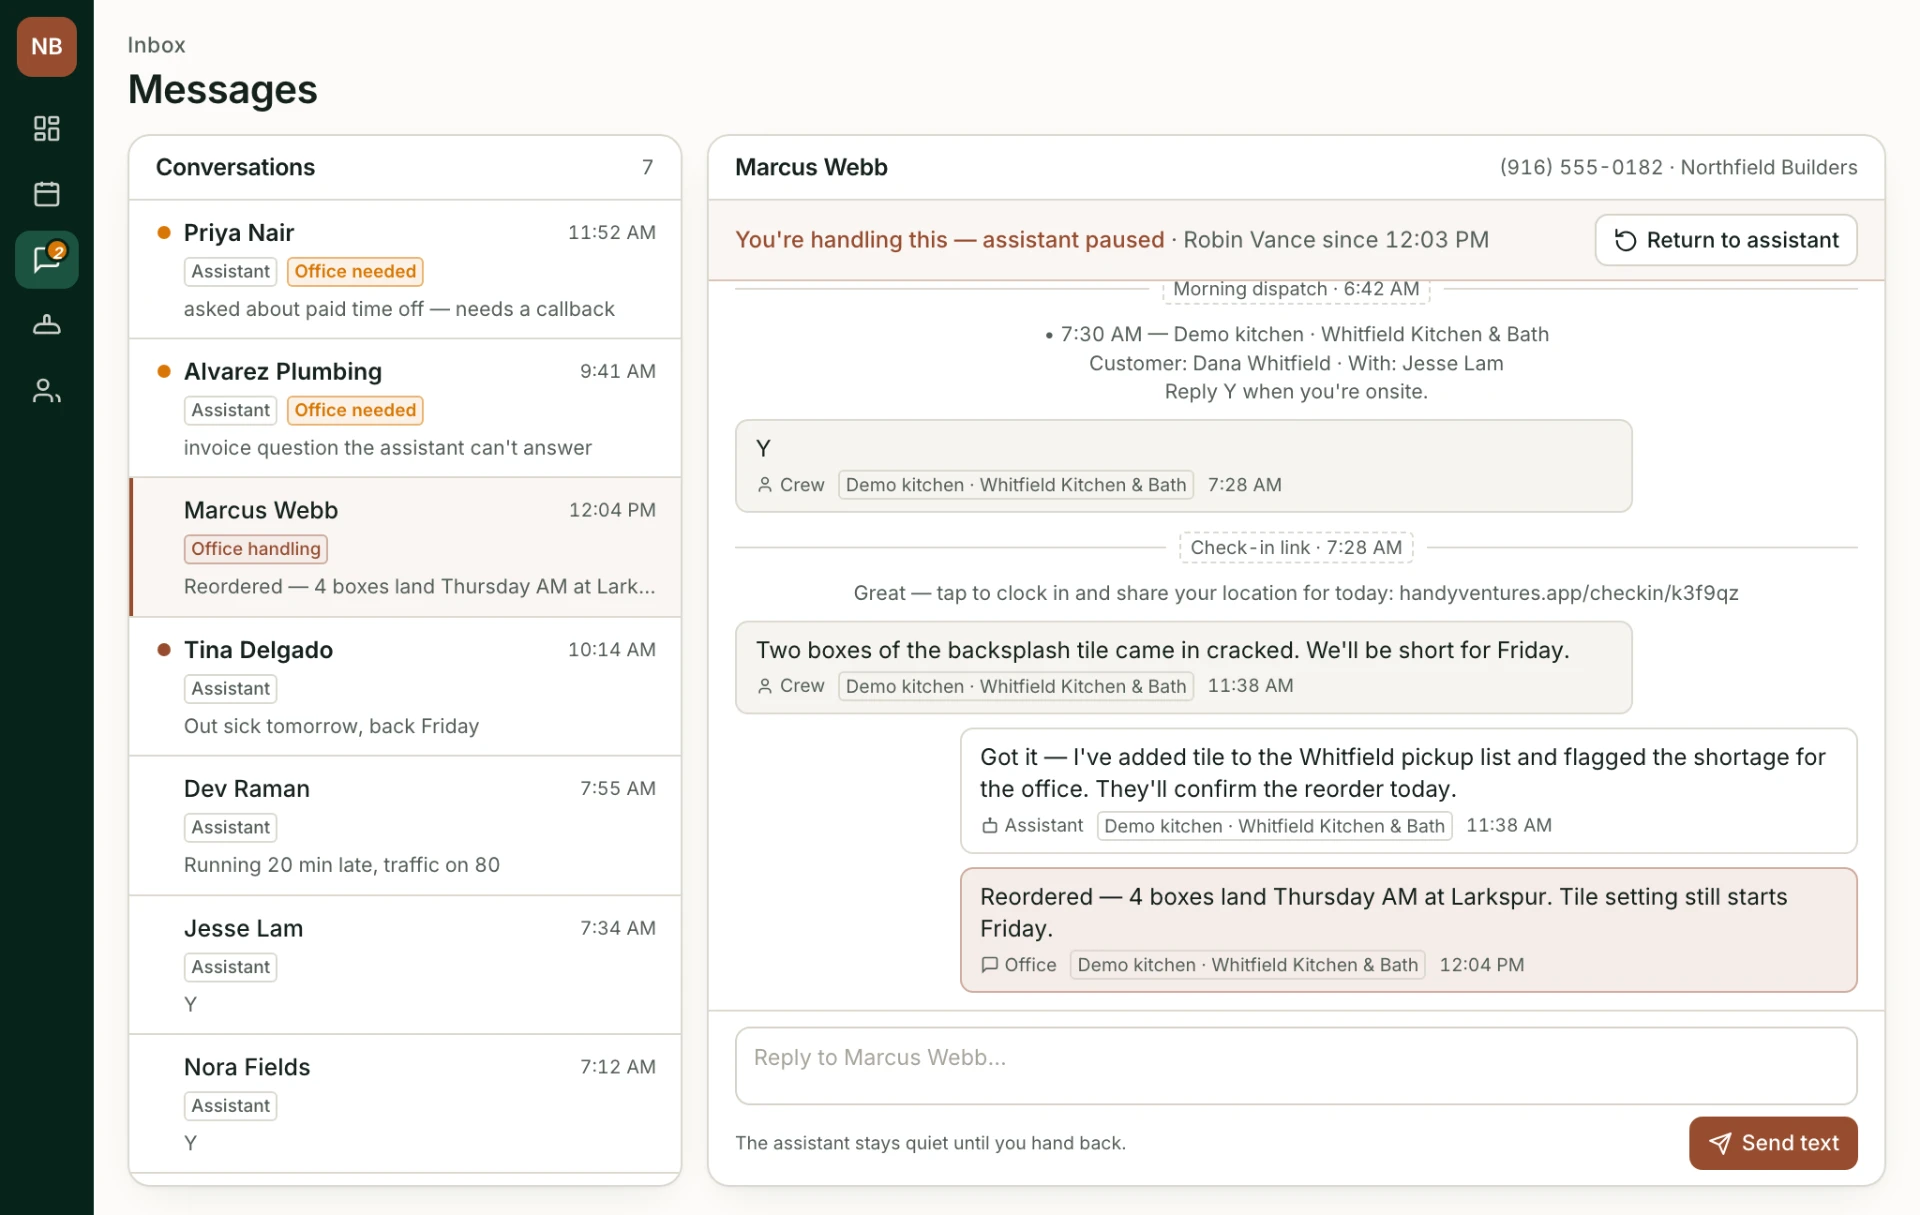This screenshot has width=1920, height=1215.
Task: Click the conversations count 7
Action: pyautogui.click(x=647, y=167)
